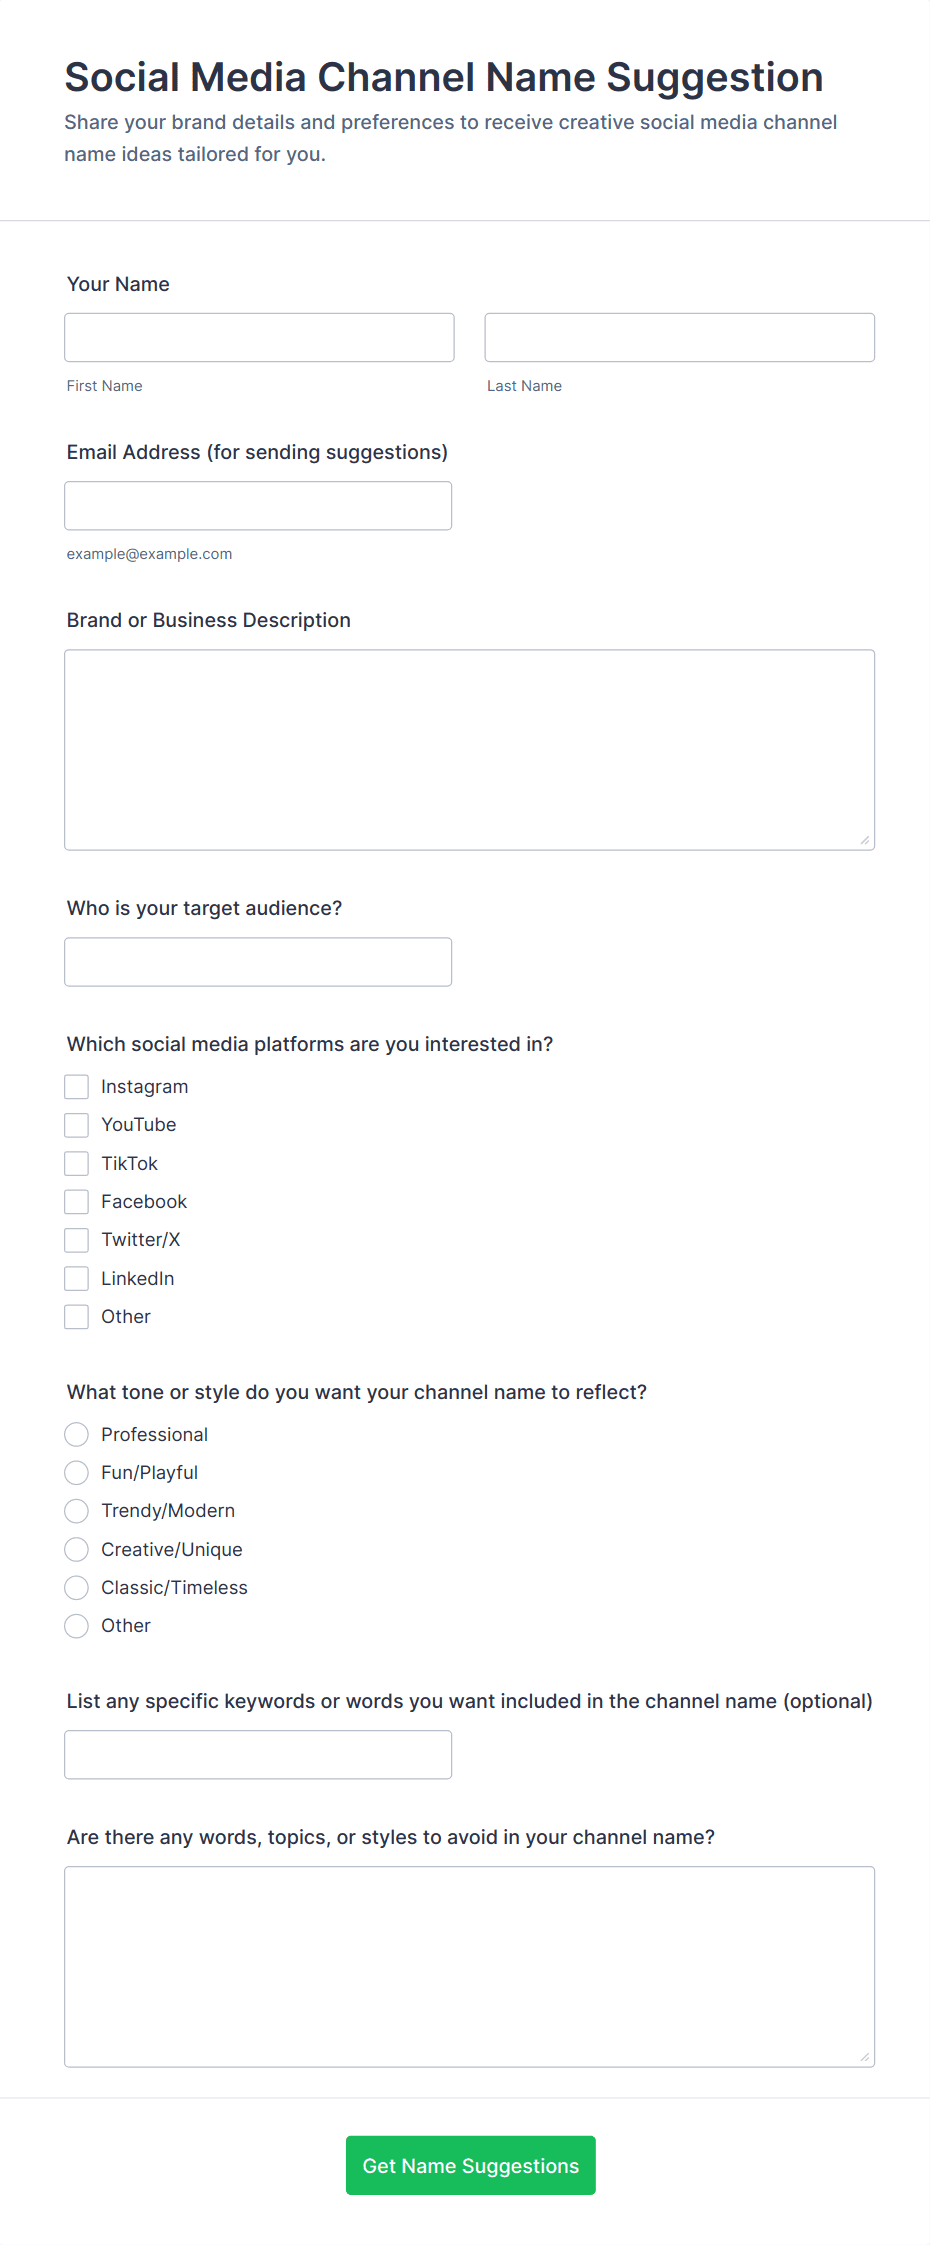
Task: Click the target audience input field
Action: point(258,961)
